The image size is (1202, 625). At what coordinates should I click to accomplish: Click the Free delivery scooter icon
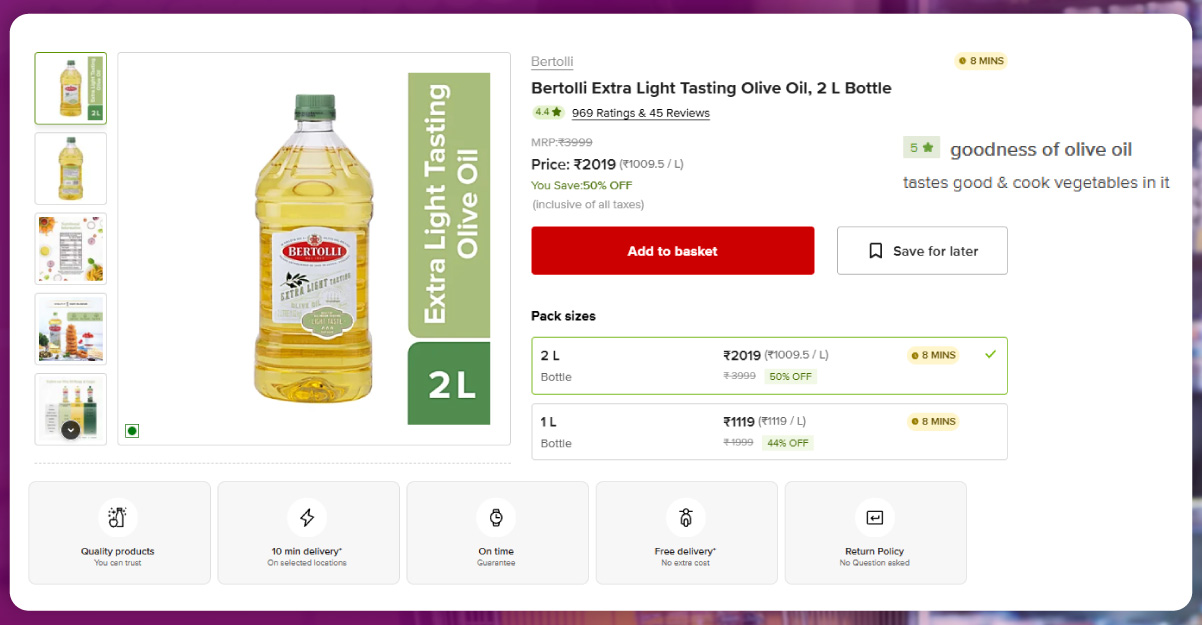tap(685, 517)
